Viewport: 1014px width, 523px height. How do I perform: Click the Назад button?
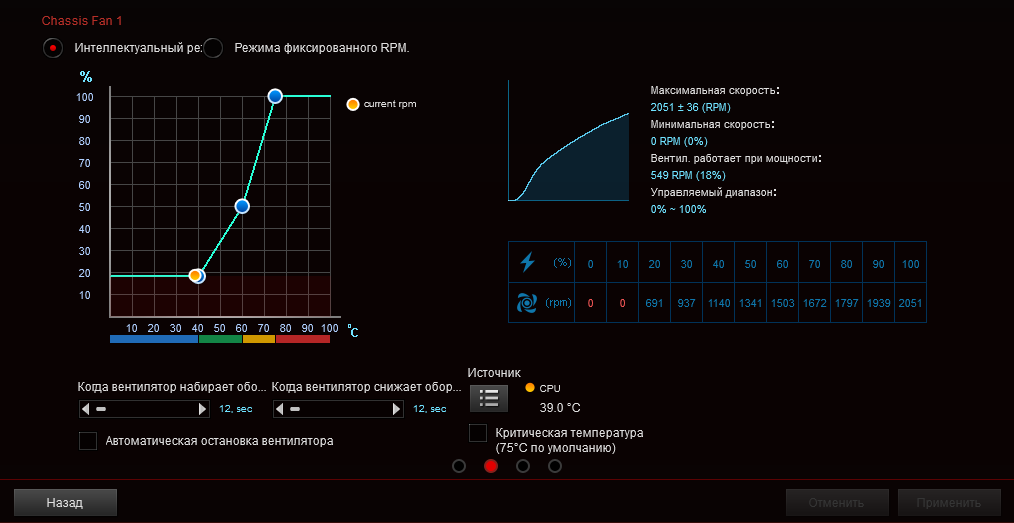click(x=65, y=502)
